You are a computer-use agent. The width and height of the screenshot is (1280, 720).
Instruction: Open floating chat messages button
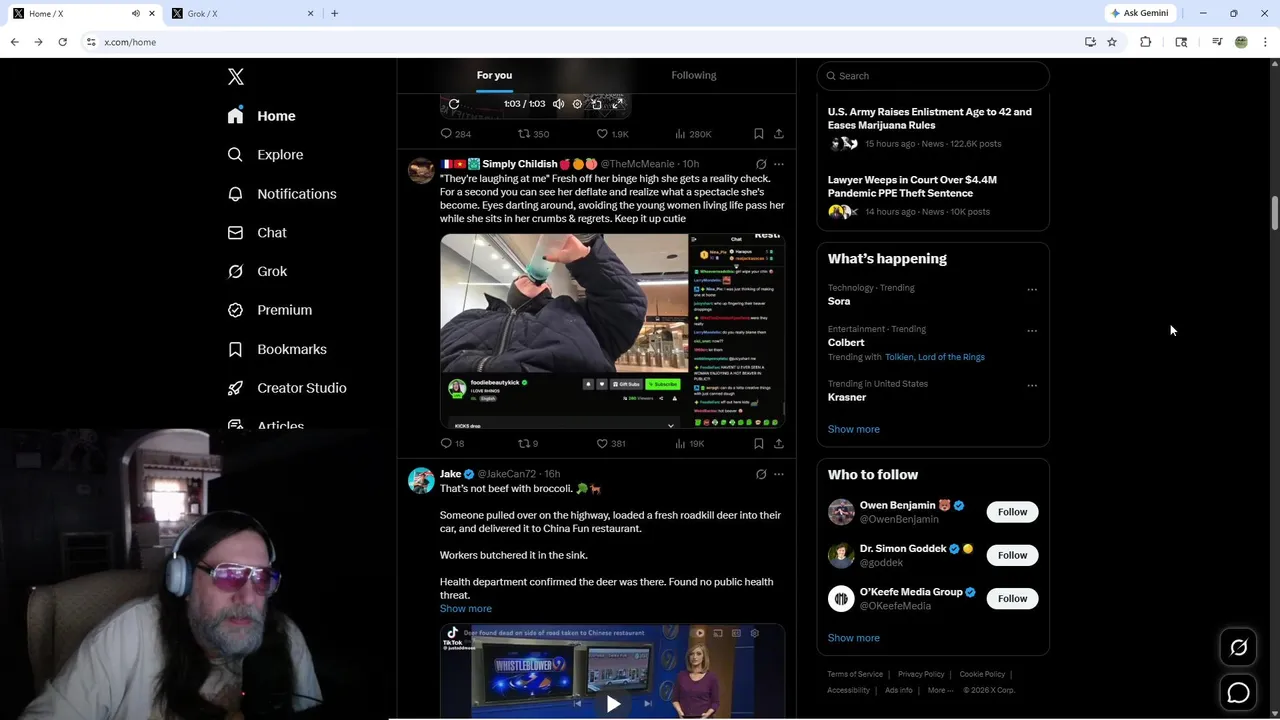pos(1238,692)
